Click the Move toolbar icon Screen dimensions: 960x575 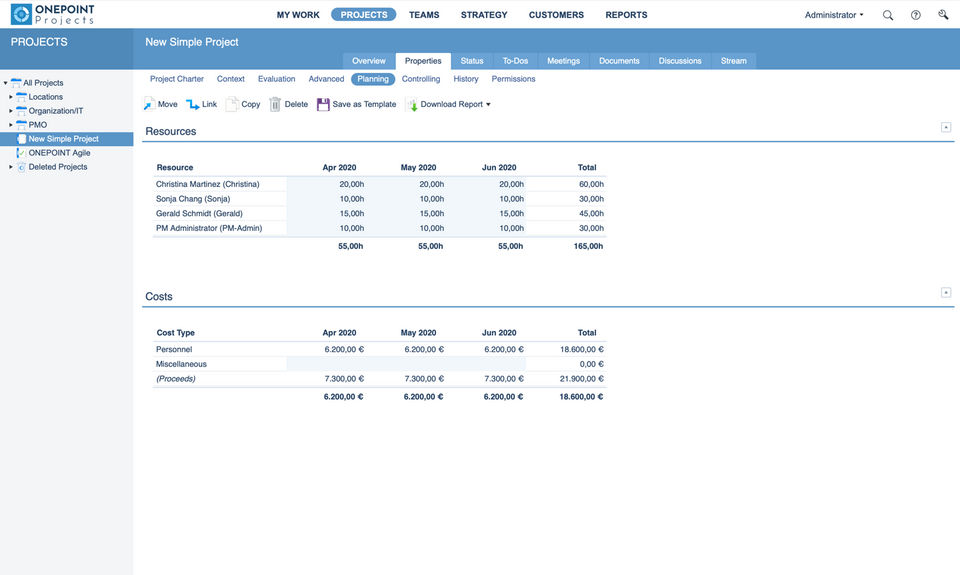[149, 104]
